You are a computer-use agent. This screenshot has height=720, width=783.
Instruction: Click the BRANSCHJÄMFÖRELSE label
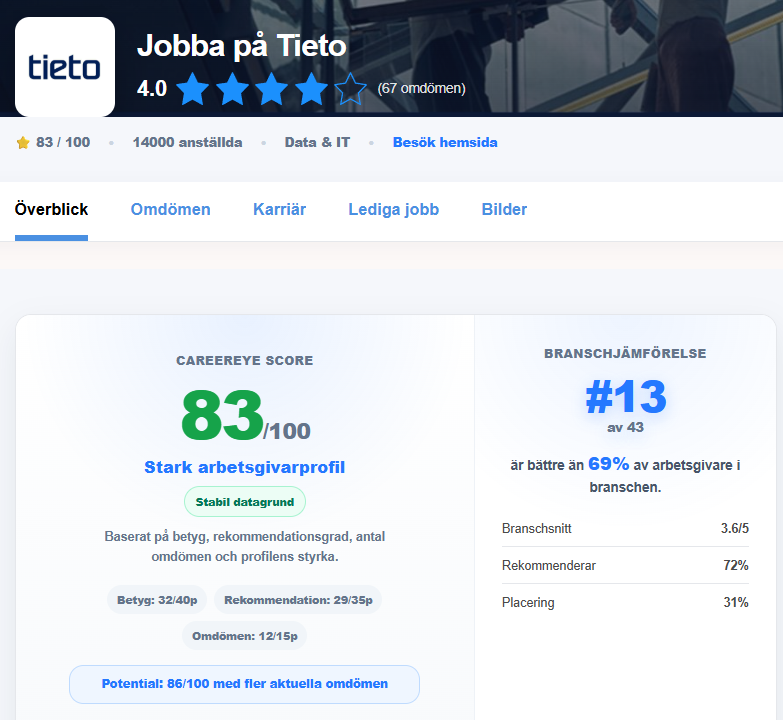(625, 354)
